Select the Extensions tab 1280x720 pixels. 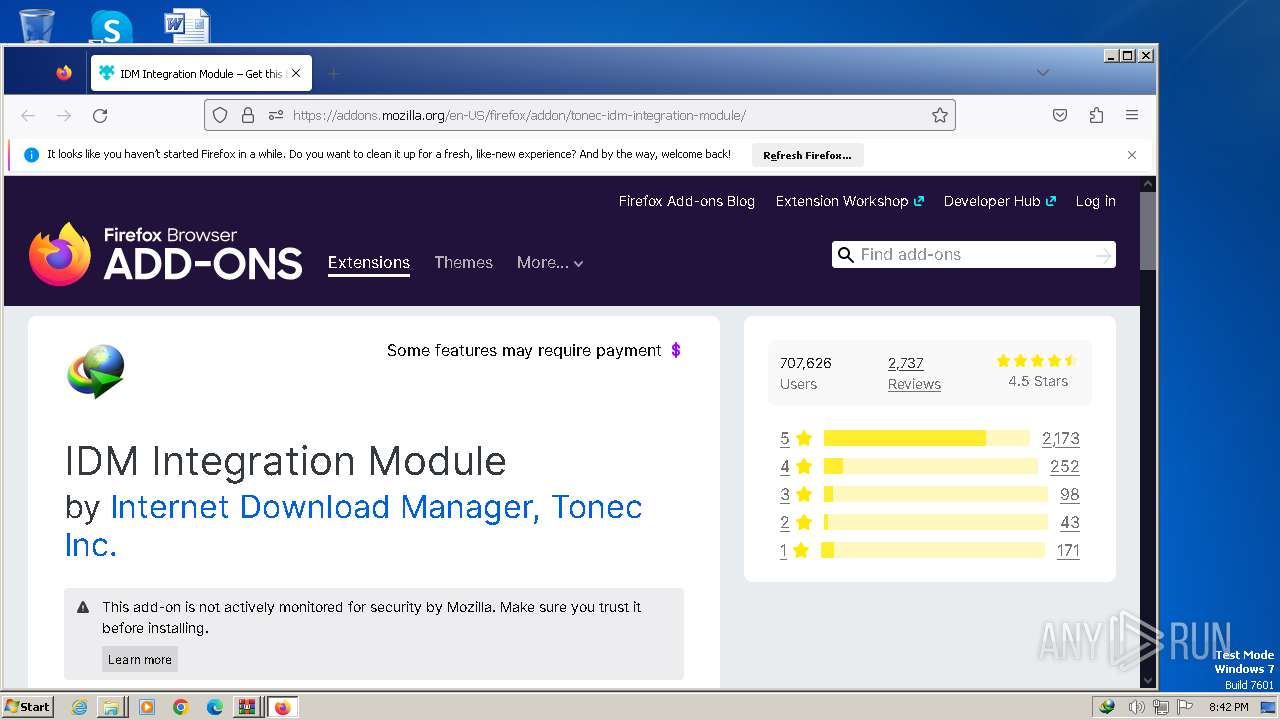369,263
